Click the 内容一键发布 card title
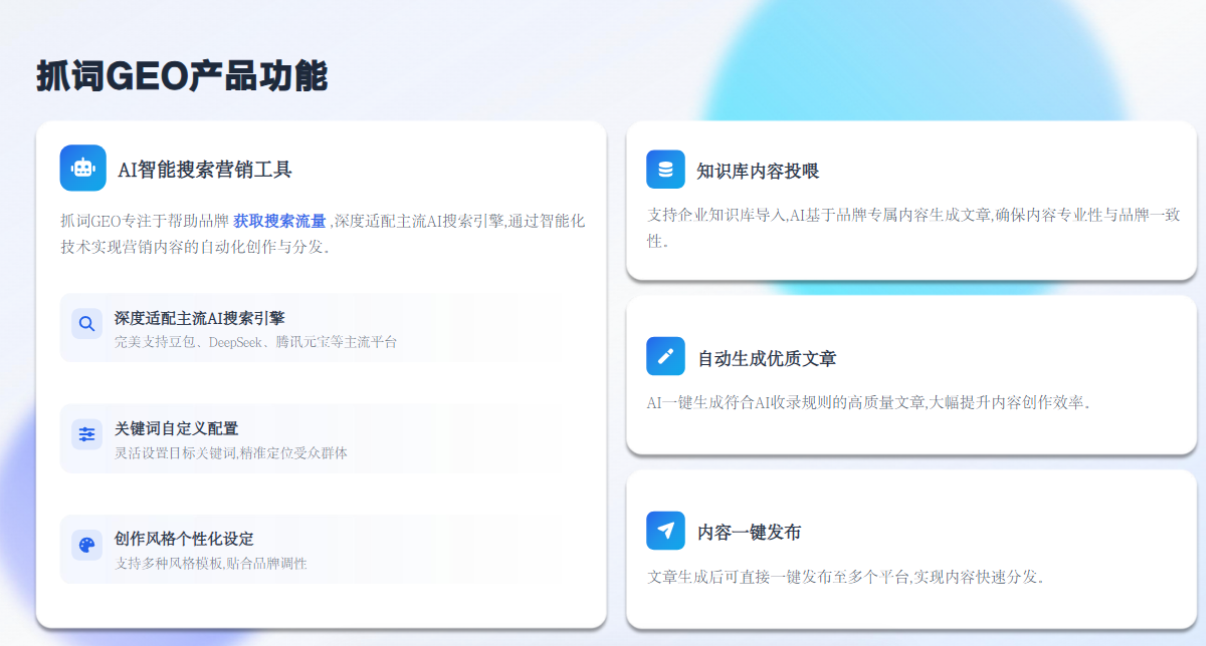 [x=749, y=532]
